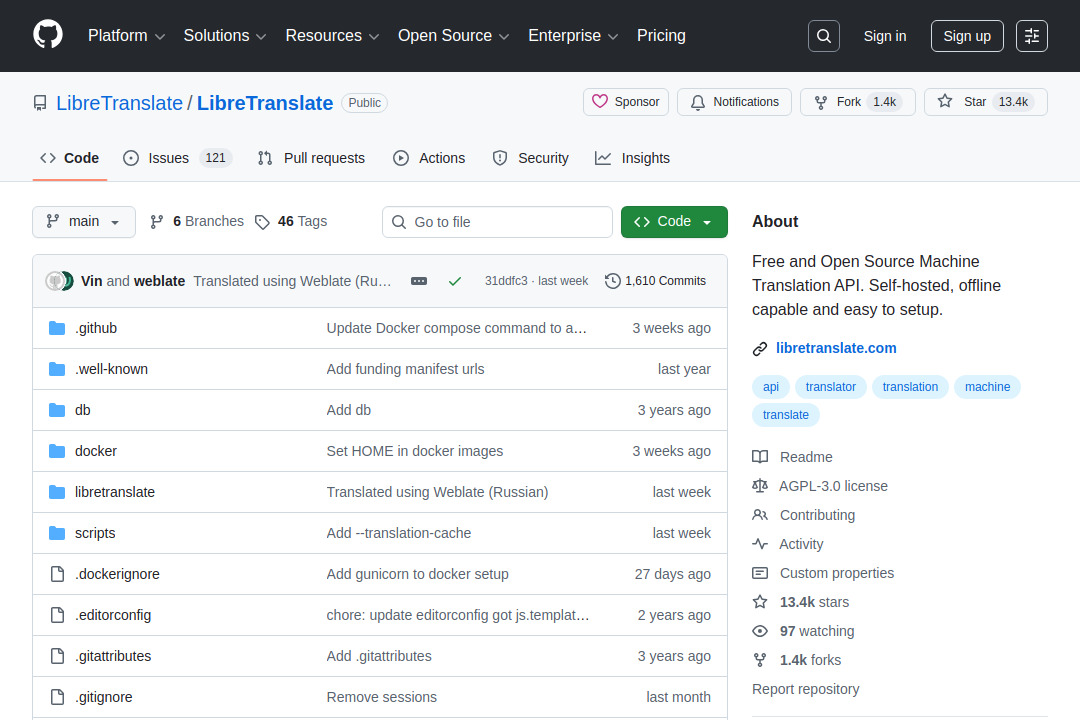Toggle Notifications for this repository
Viewport: 1080px width, 720px height.
point(734,101)
